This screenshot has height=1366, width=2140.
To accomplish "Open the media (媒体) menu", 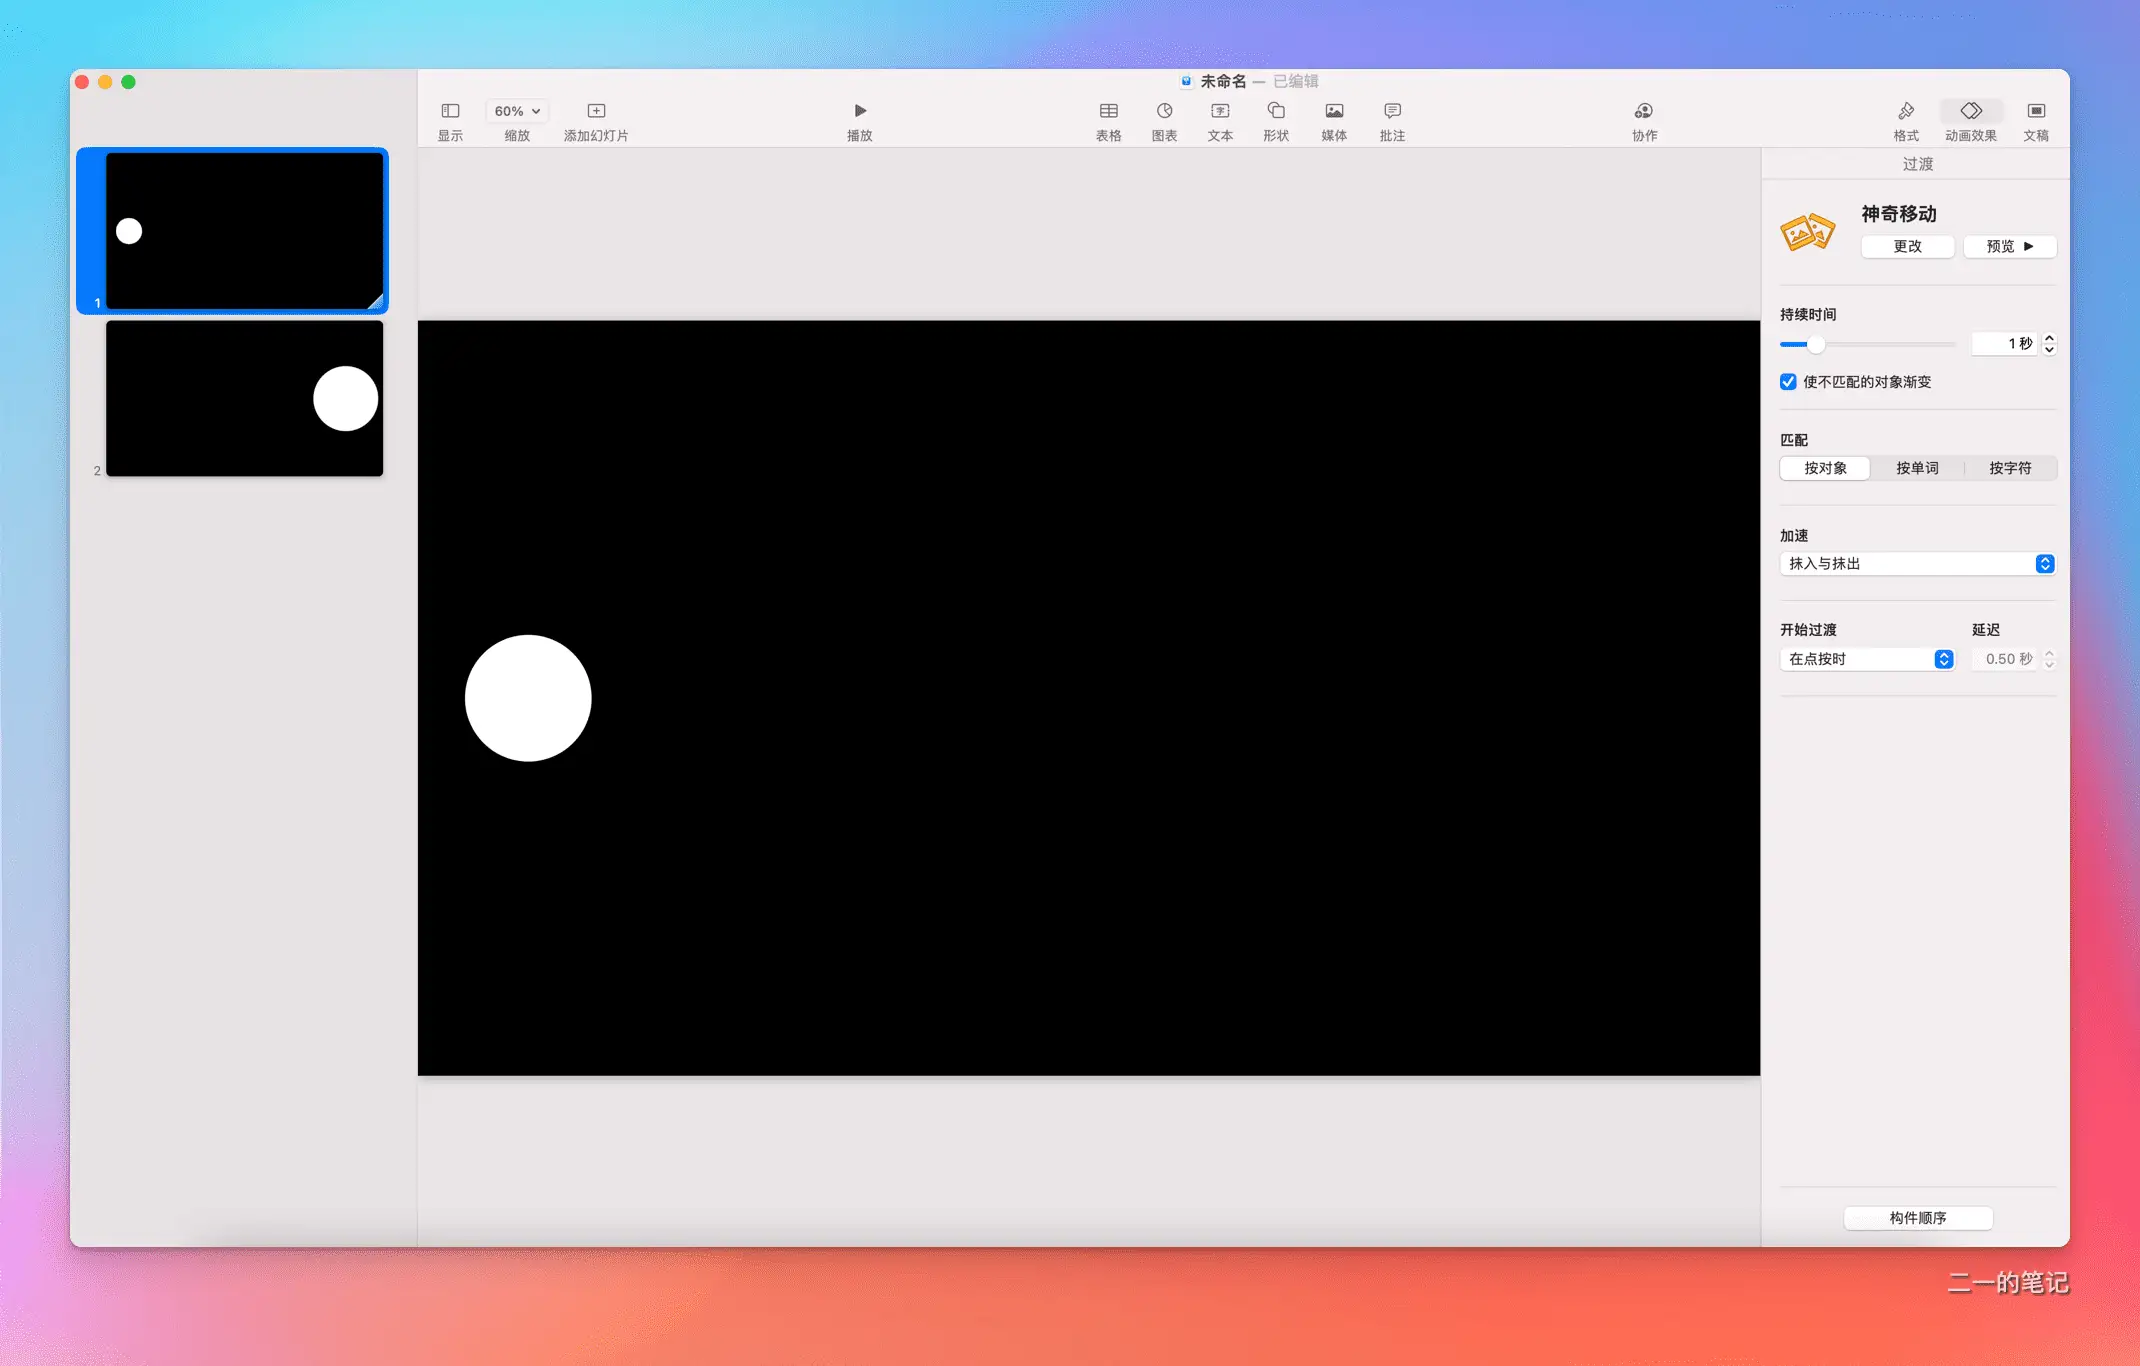I will point(1334,111).
